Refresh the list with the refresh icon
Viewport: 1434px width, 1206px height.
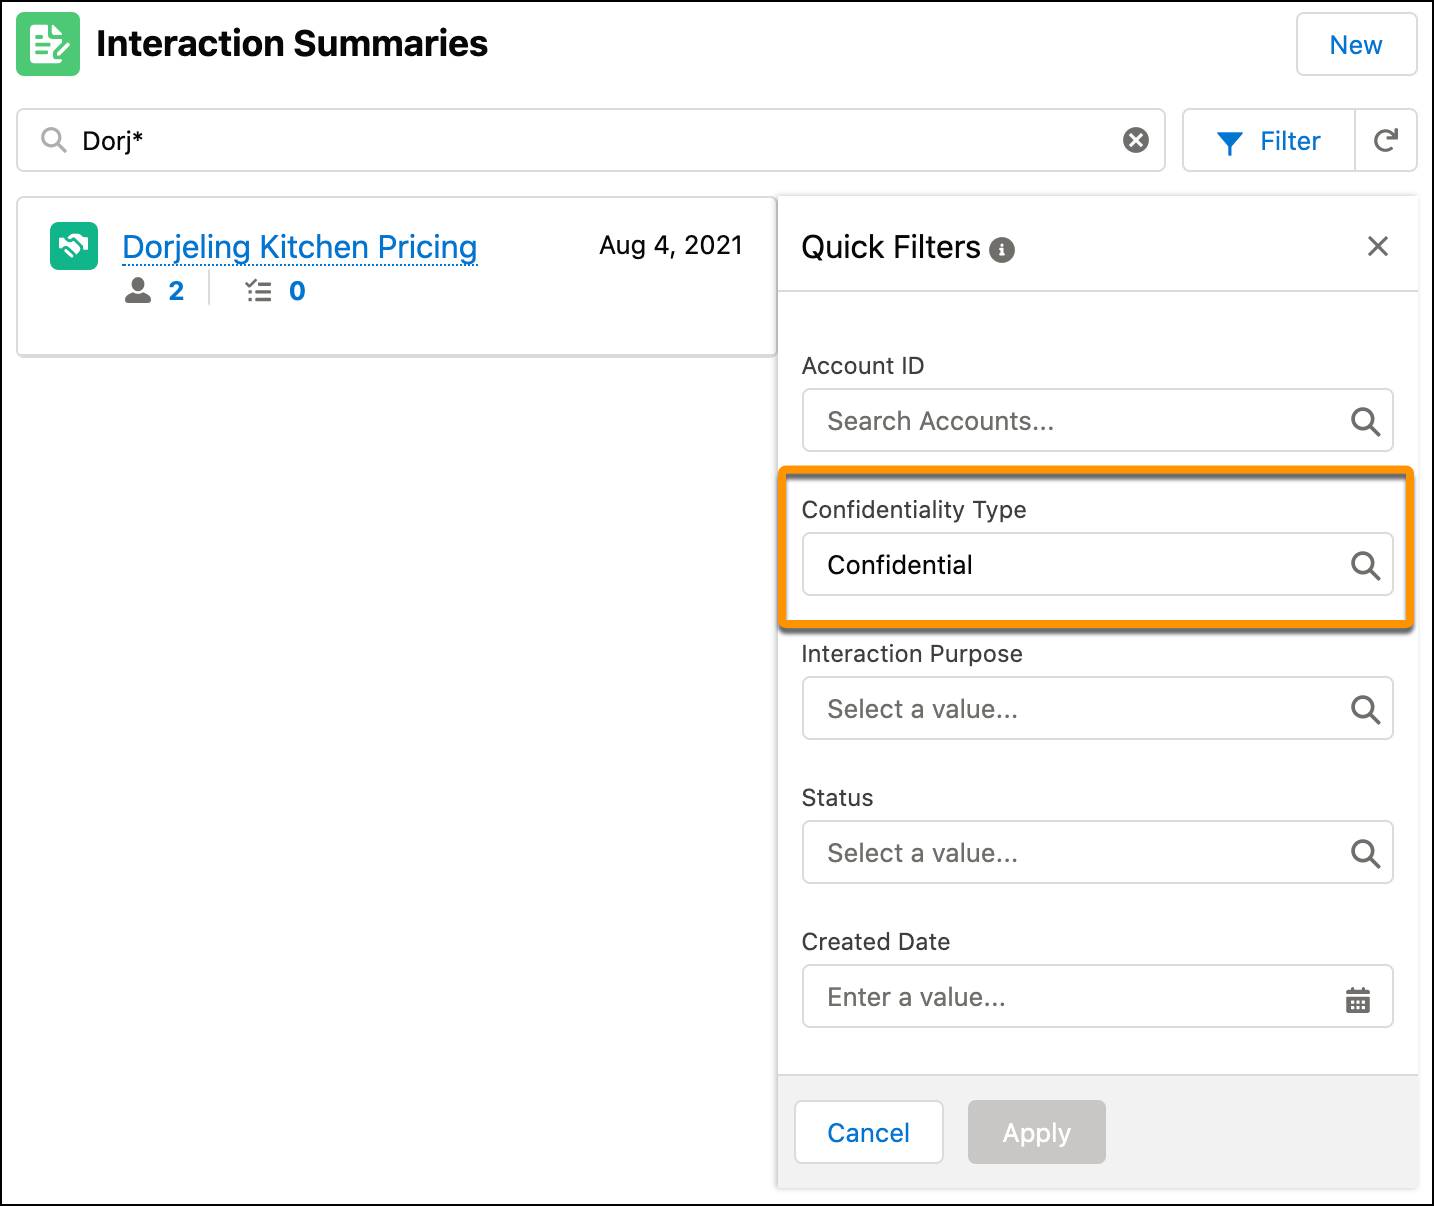tap(1387, 140)
